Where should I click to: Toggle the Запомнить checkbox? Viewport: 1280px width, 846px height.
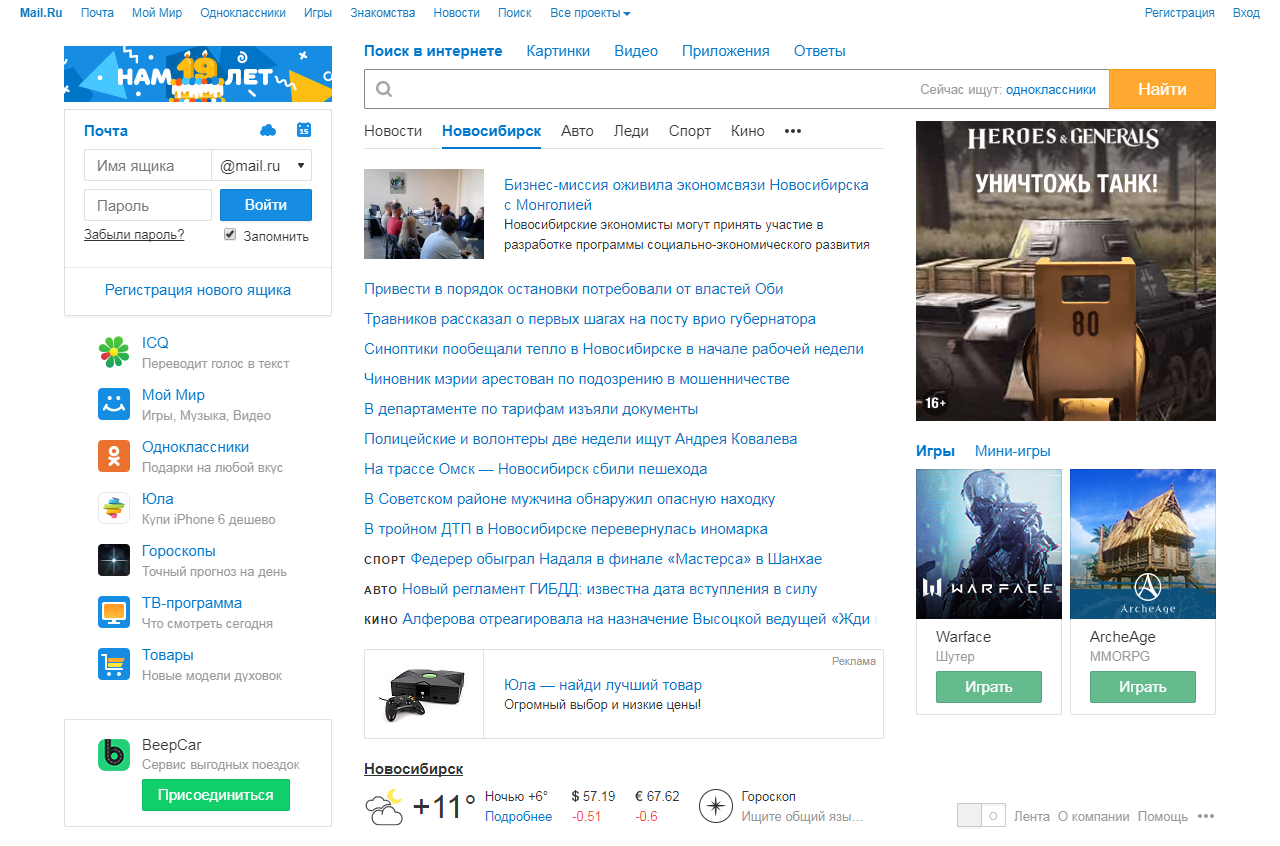click(230, 234)
